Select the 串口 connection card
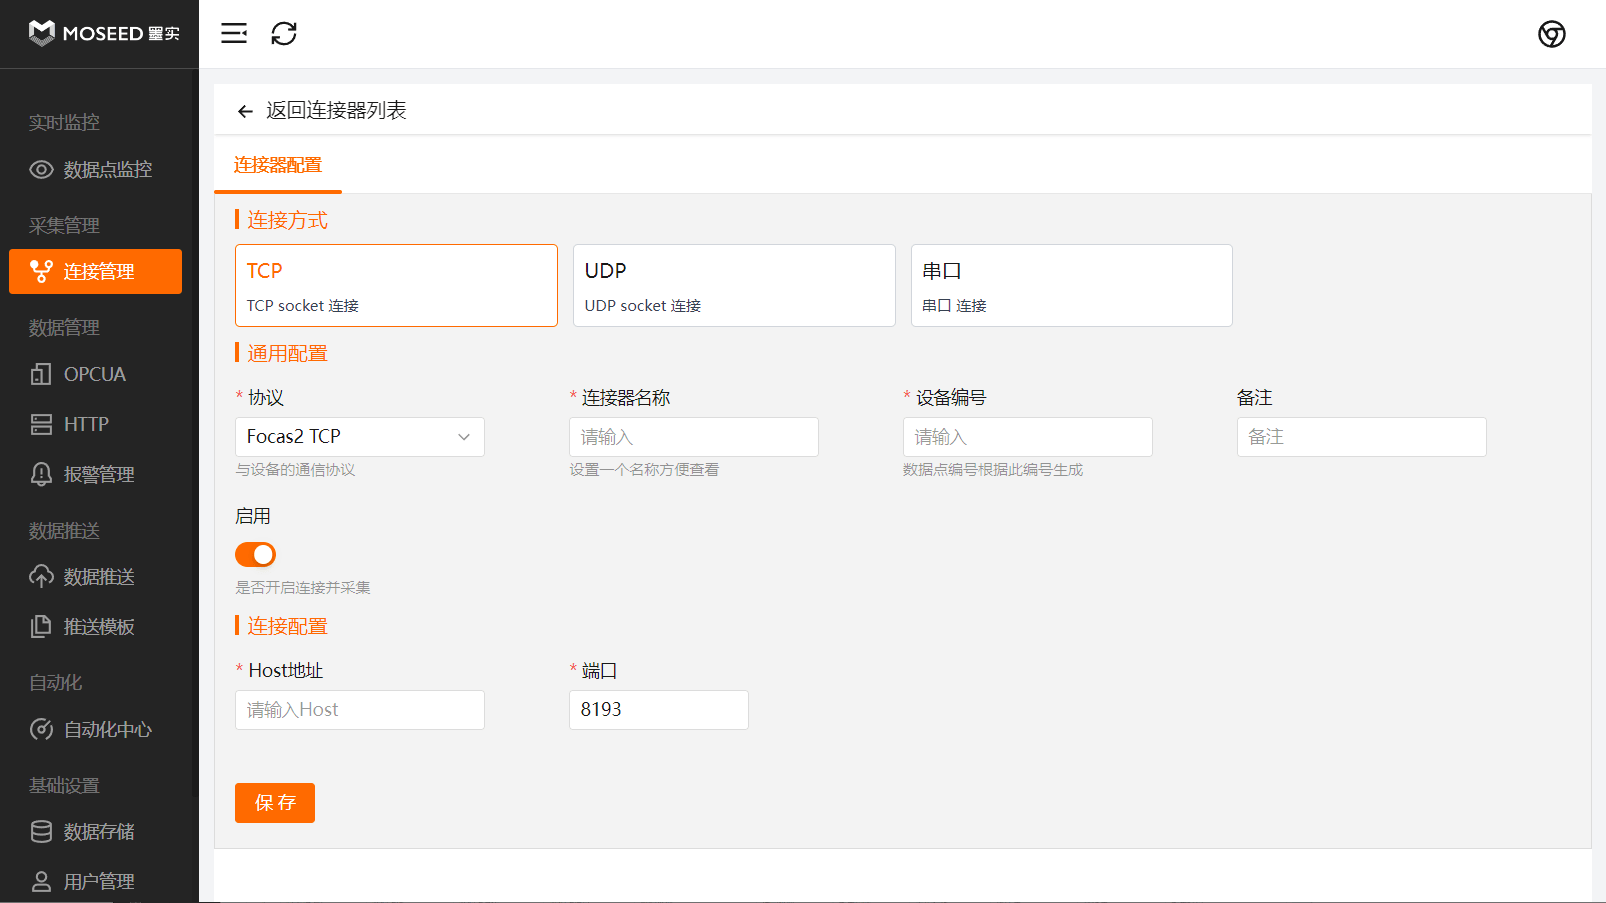This screenshot has height=903, width=1606. (1071, 285)
